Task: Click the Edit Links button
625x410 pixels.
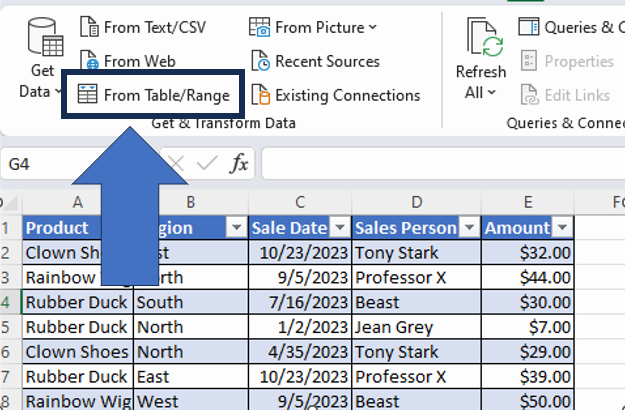Action: click(x=566, y=95)
